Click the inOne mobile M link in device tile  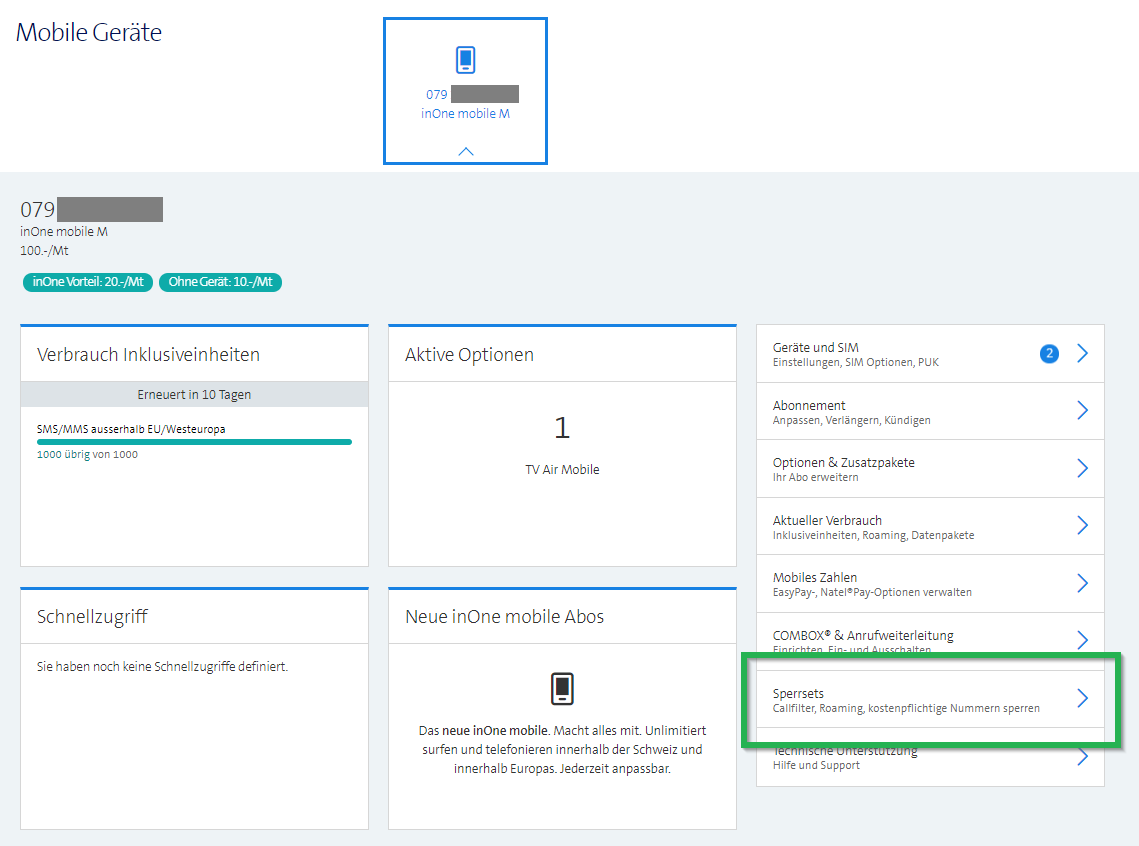465,114
